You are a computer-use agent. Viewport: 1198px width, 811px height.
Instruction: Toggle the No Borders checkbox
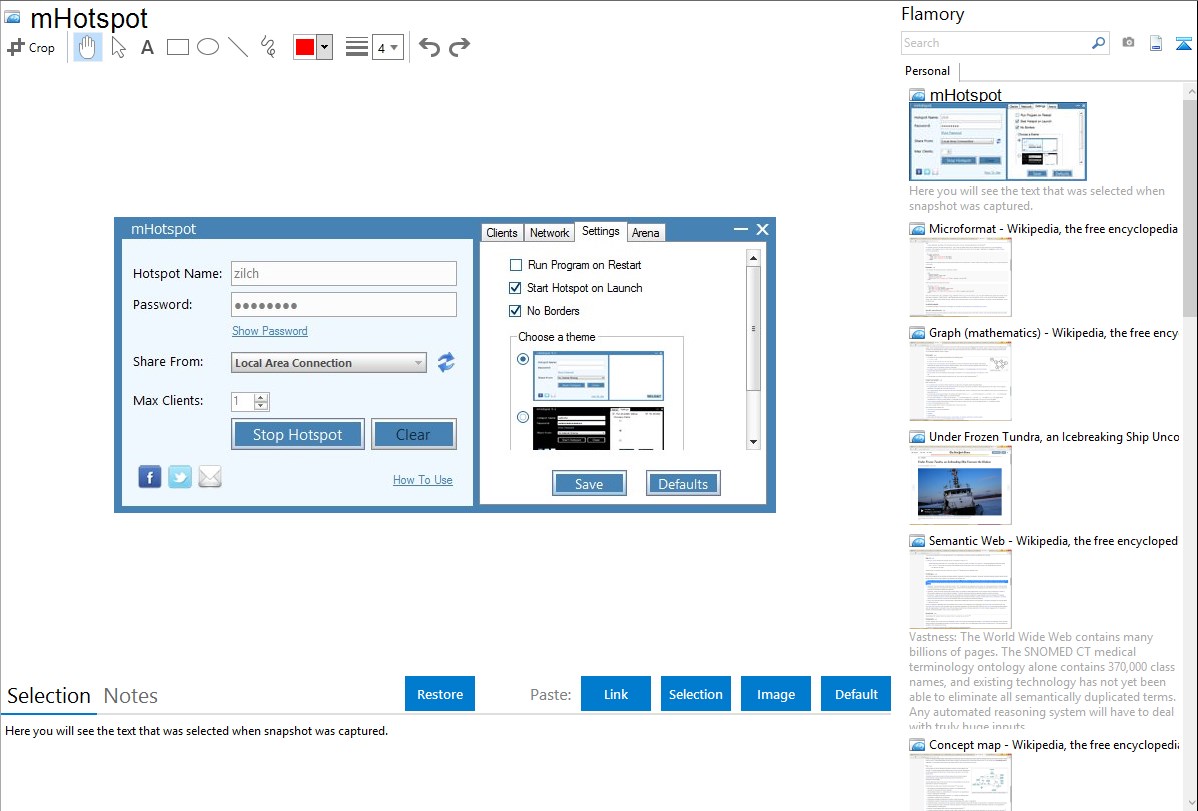516,311
